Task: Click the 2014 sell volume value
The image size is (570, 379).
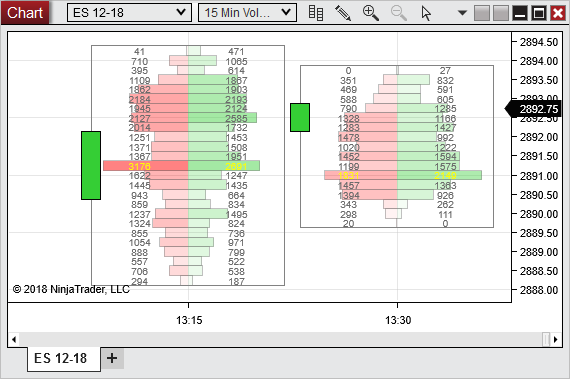Action: coord(140,128)
